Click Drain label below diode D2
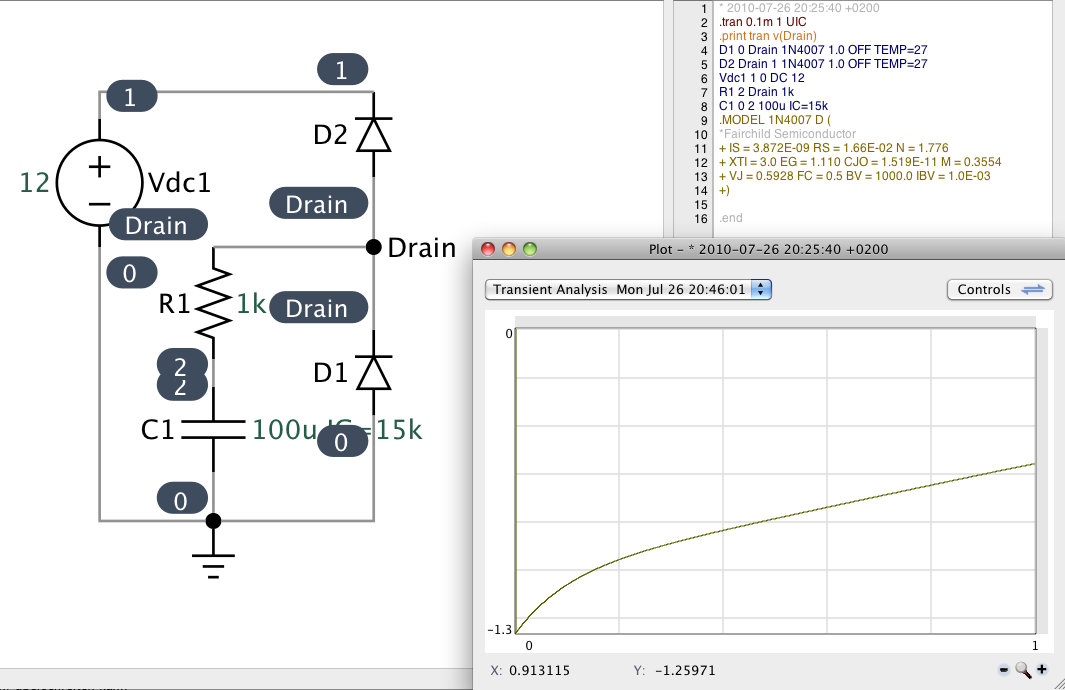The width and height of the screenshot is (1065, 690). tap(319, 204)
